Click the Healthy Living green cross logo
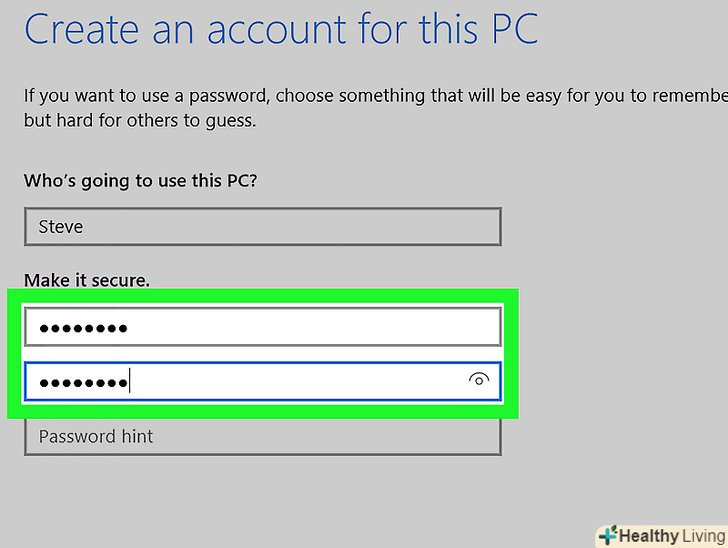This screenshot has width=728, height=548. tap(606, 536)
